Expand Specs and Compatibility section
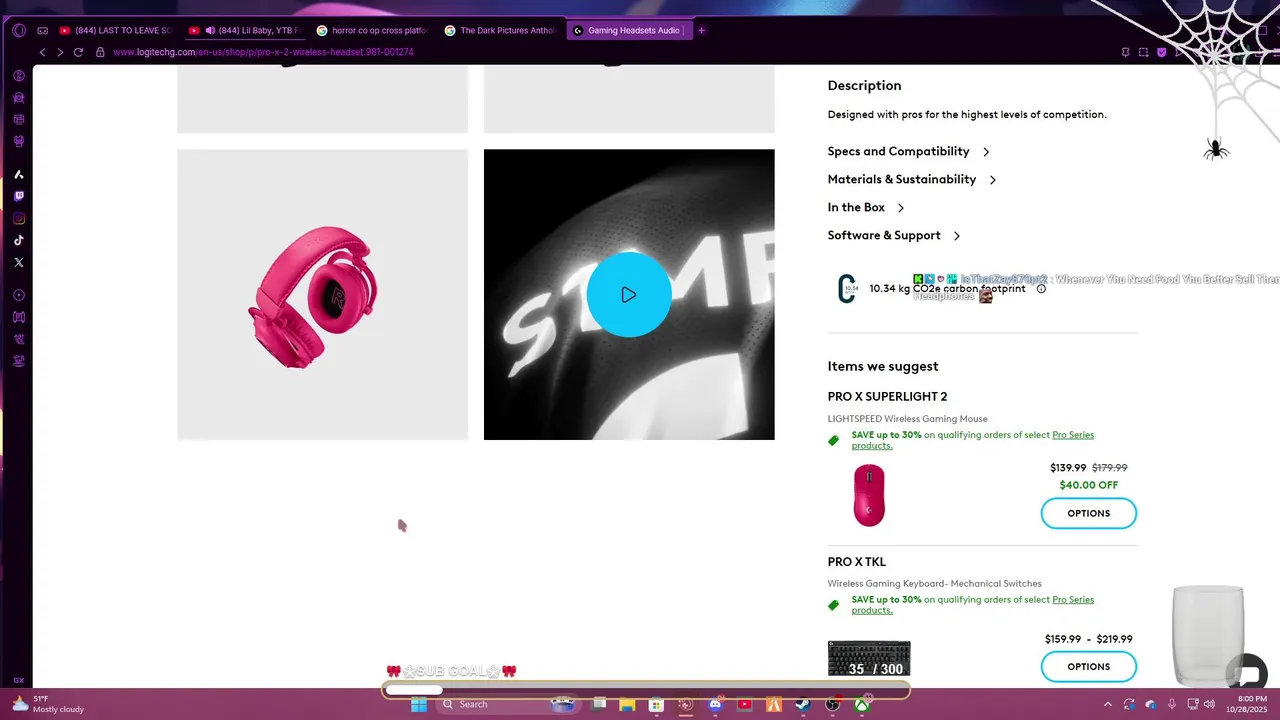1280x720 pixels. [908, 151]
